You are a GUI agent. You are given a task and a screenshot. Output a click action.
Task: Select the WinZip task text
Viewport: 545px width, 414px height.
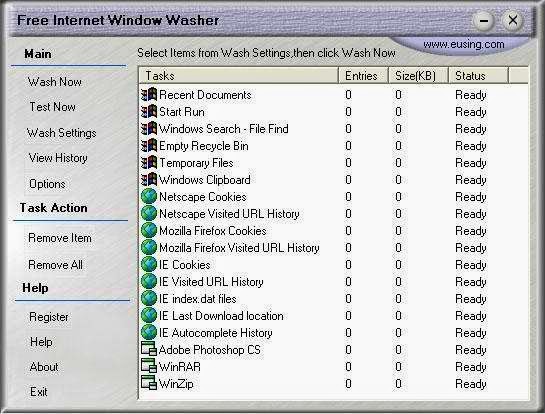176,384
